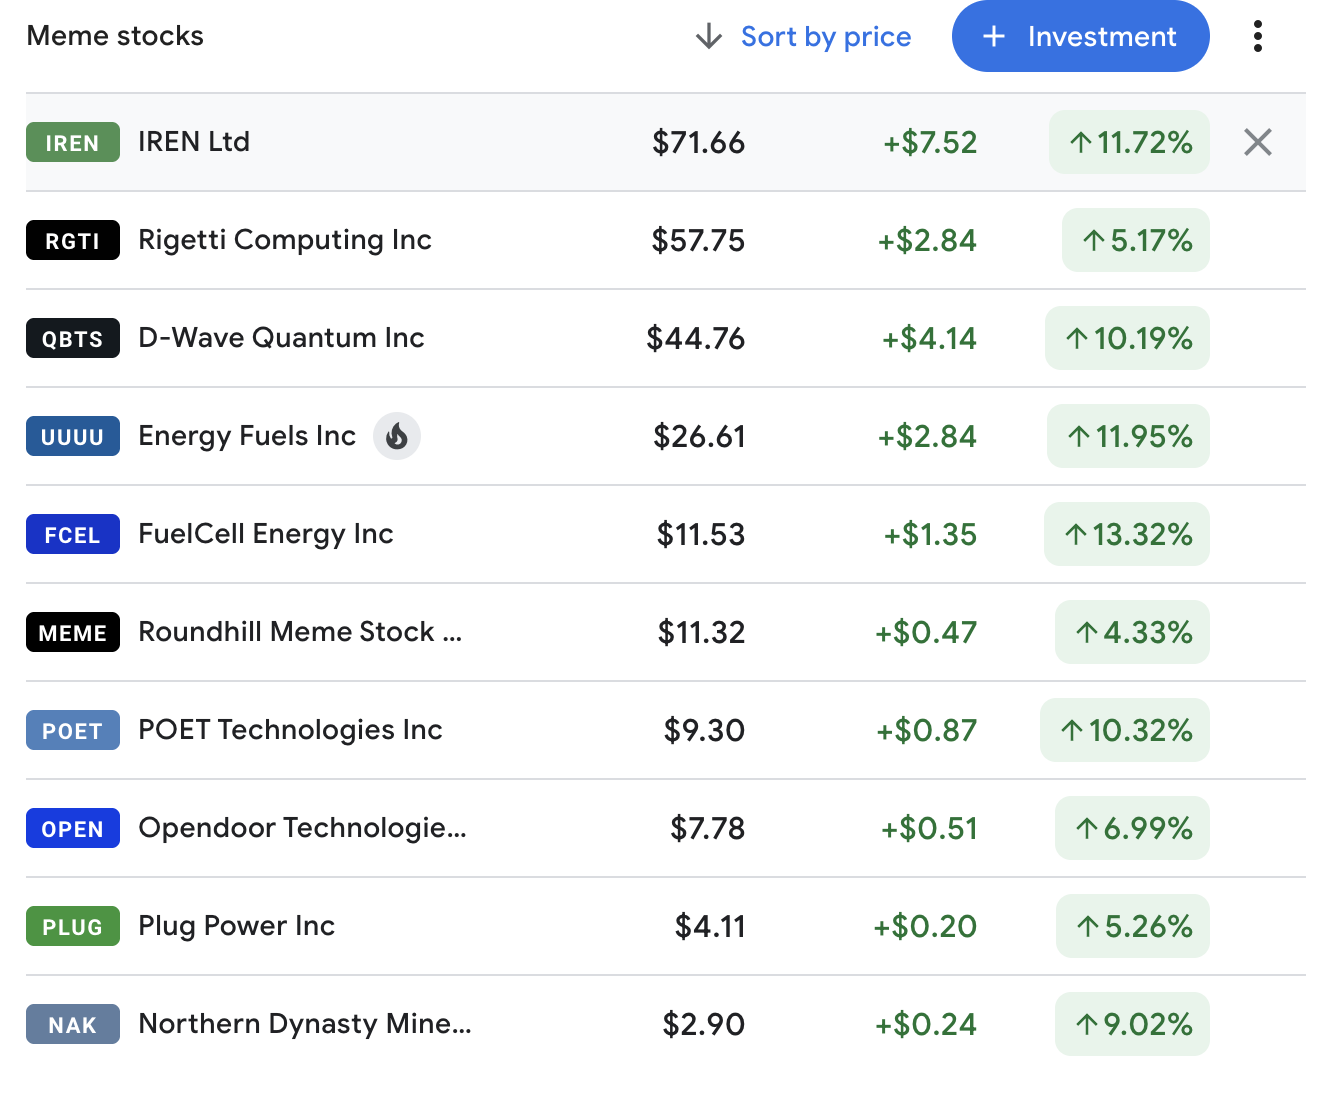This screenshot has width=1328, height=1104.
Task: Click the $4.11 price of Plug Power
Action: pos(710,926)
